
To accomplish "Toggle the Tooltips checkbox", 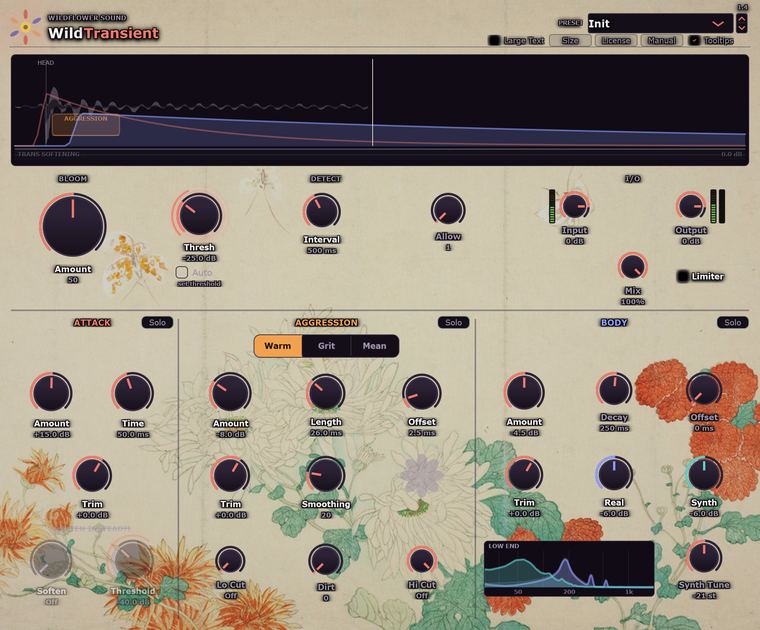I will point(694,40).
